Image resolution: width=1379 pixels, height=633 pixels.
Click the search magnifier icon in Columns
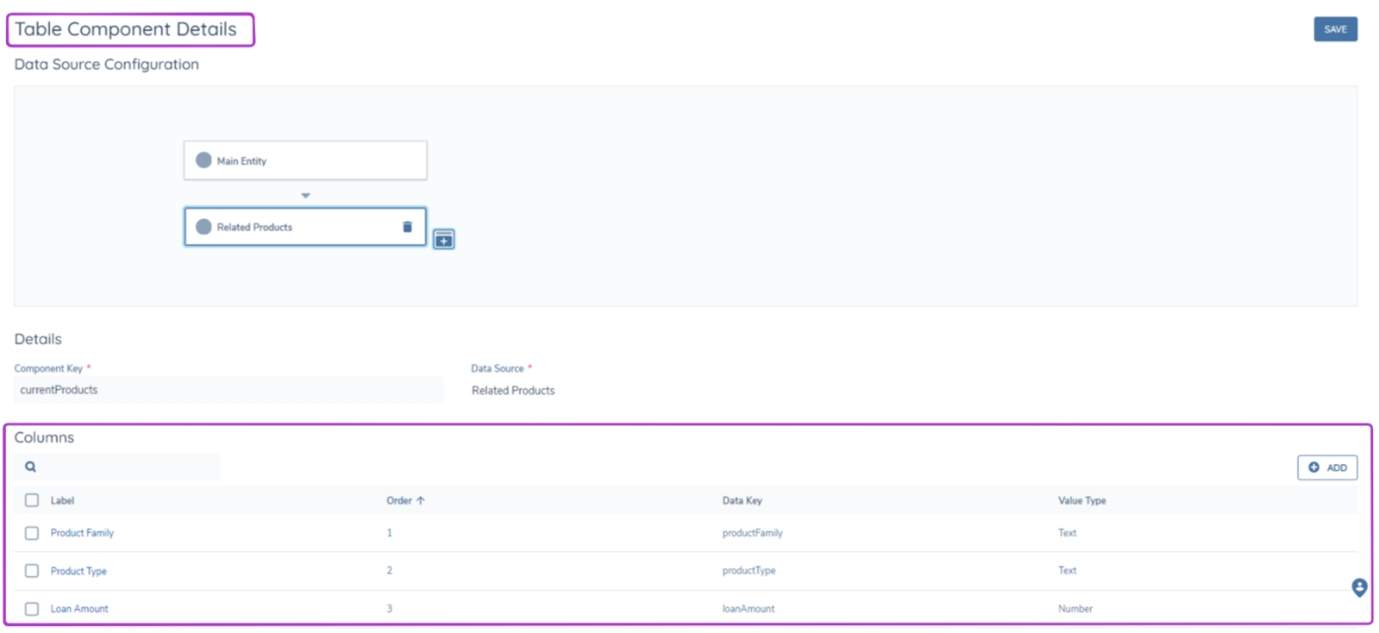click(x=31, y=467)
